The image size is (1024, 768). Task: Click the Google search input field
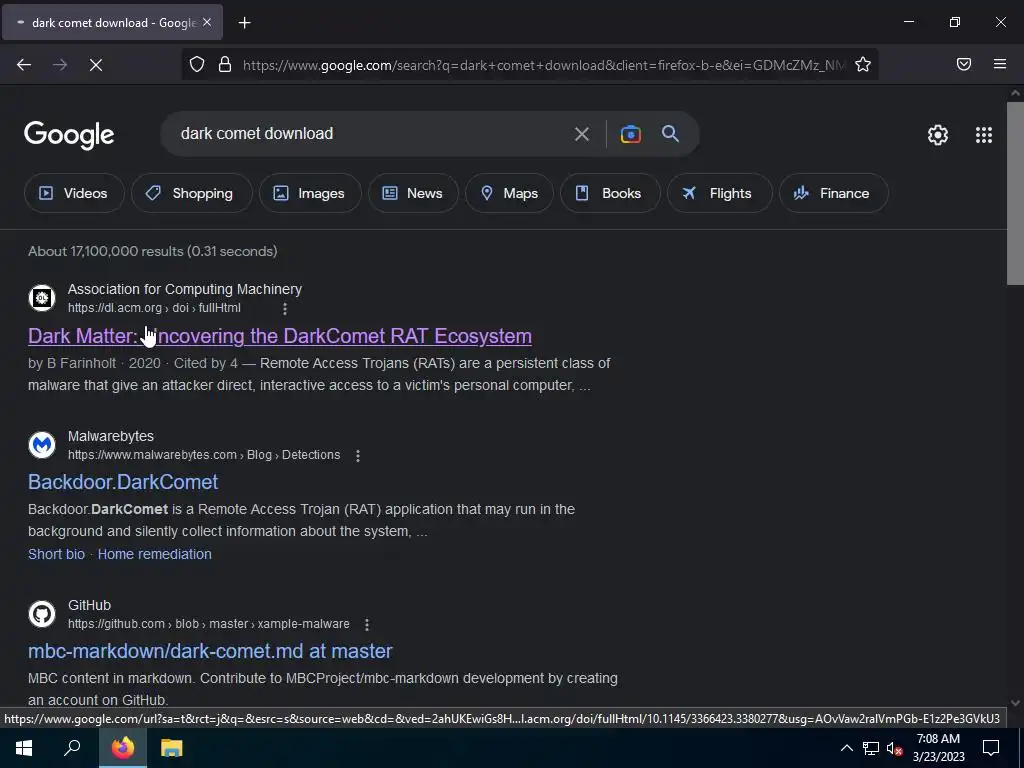372,134
